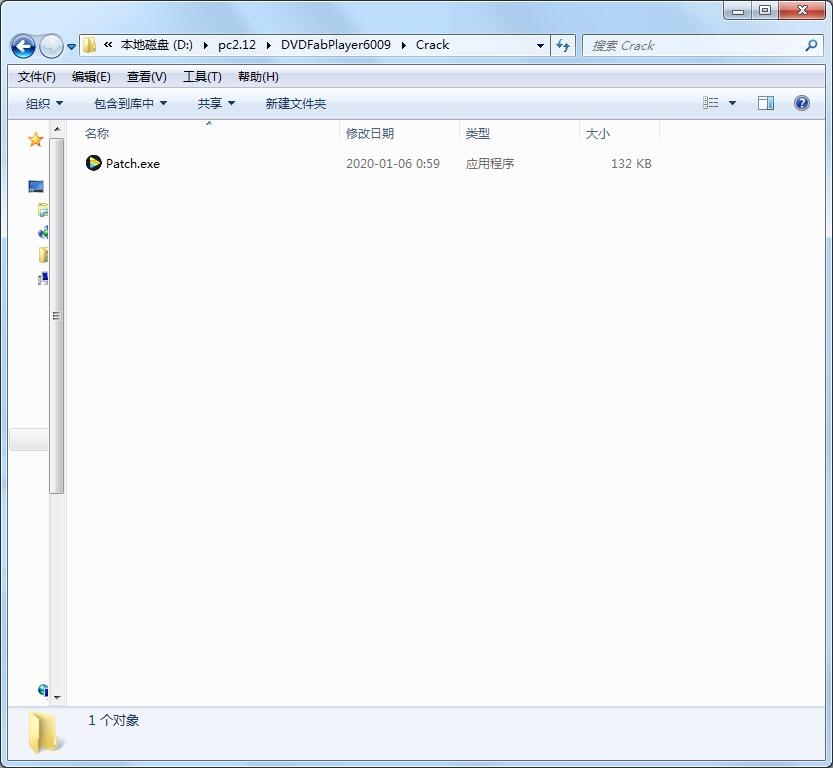Toggle the preview pane button

pyautogui.click(x=766, y=103)
